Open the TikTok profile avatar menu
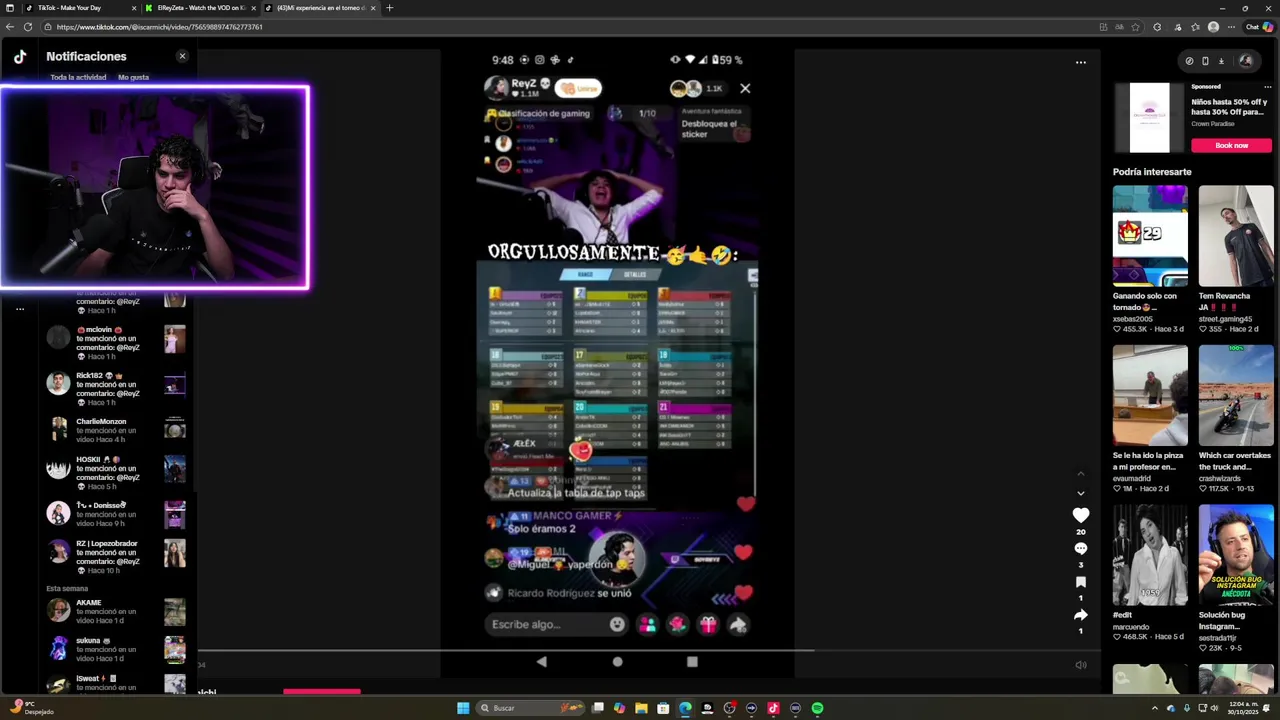The image size is (1280, 720). (x=1245, y=61)
